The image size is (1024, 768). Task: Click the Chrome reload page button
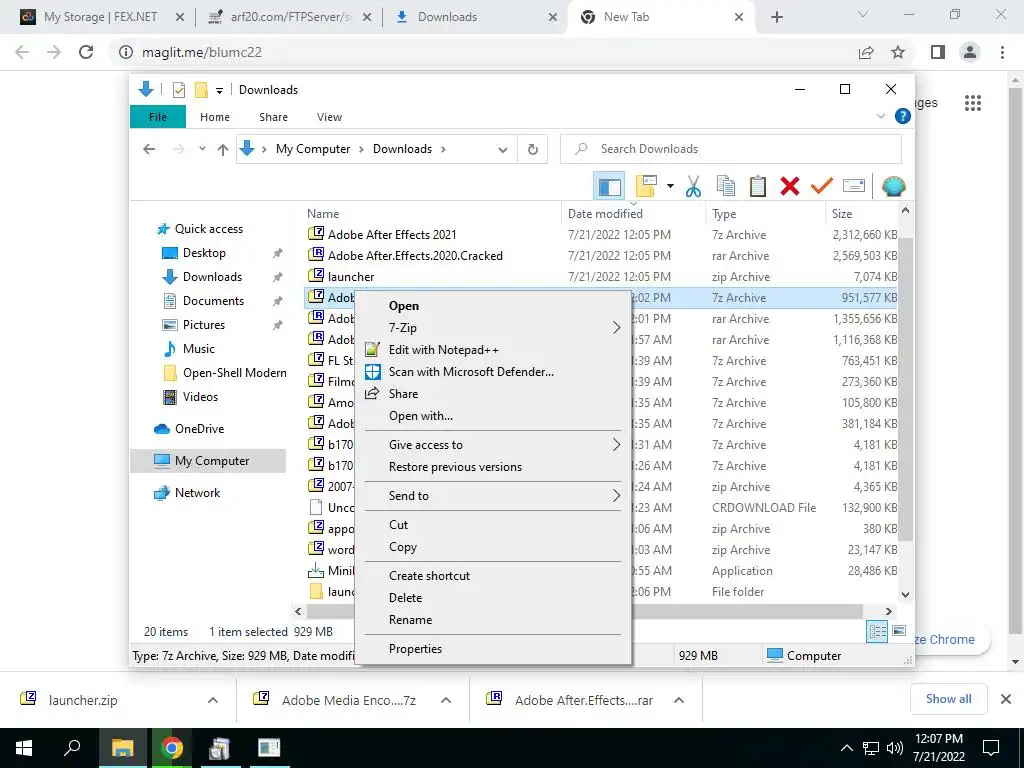pyautogui.click(x=86, y=52)
